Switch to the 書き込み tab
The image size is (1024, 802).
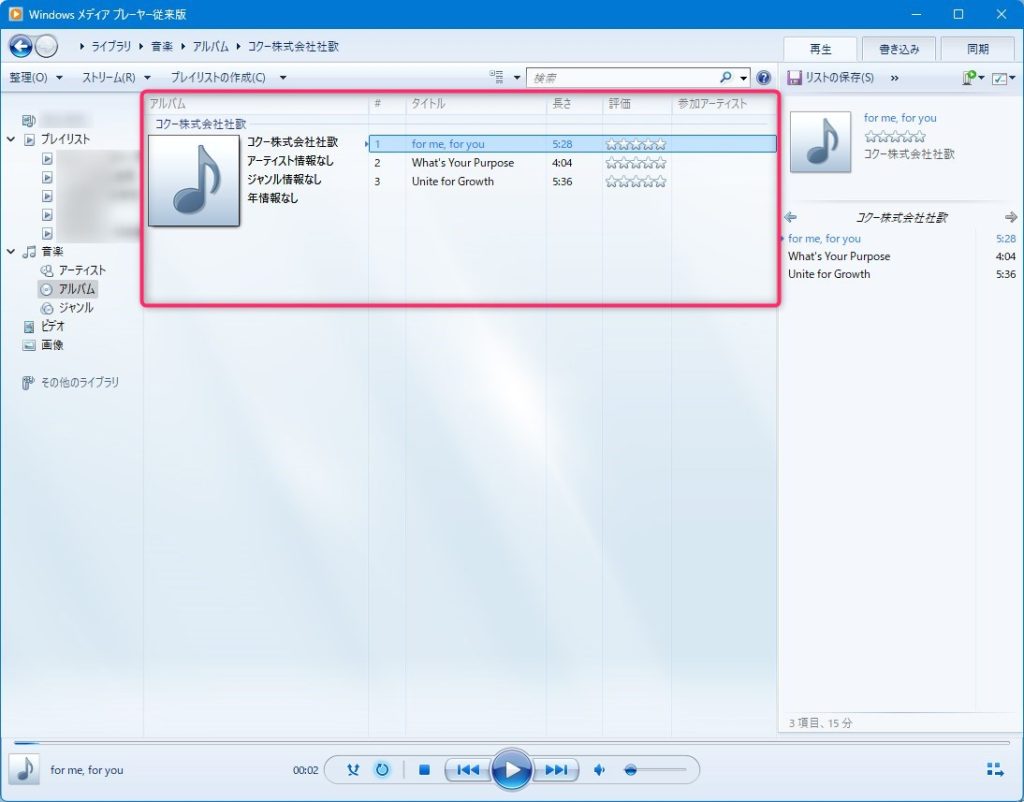[x=899, y=48]
